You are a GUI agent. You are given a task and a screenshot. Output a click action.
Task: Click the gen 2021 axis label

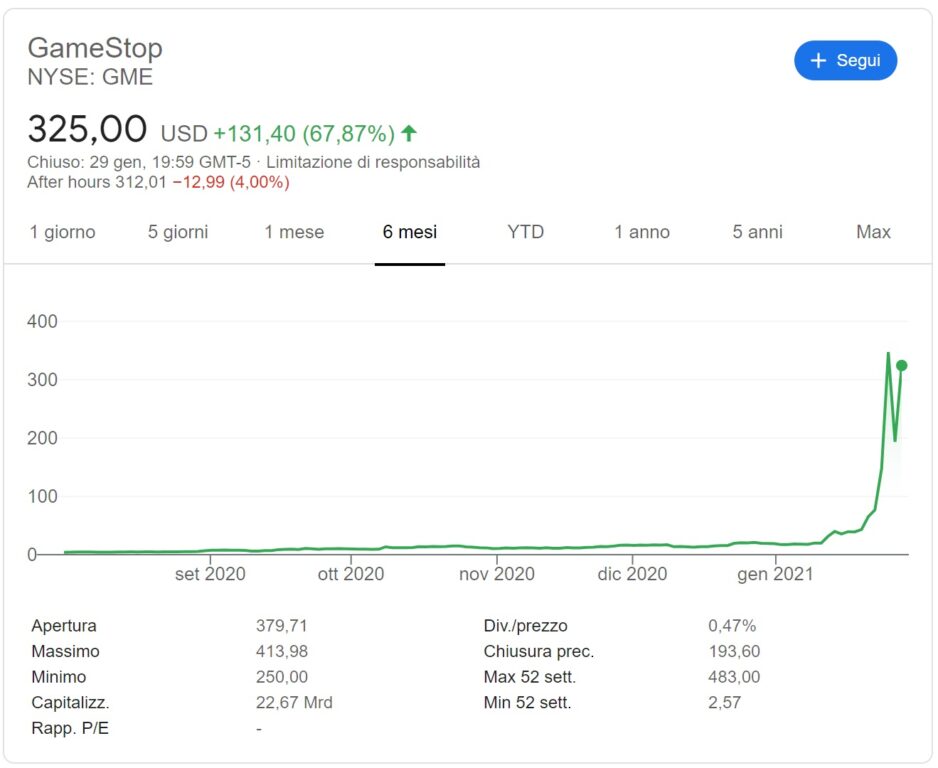click(x=775, y=574)
